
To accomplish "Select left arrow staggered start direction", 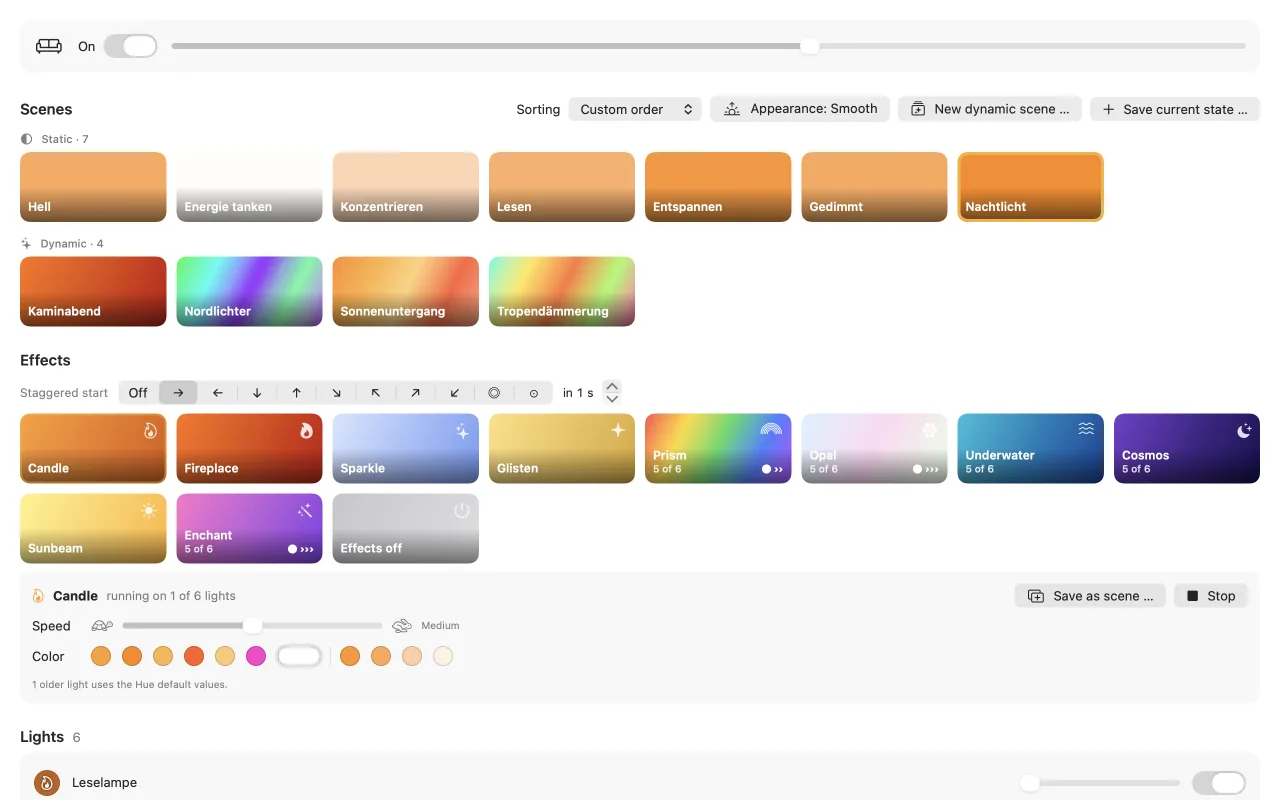I will tap(217, 393).
